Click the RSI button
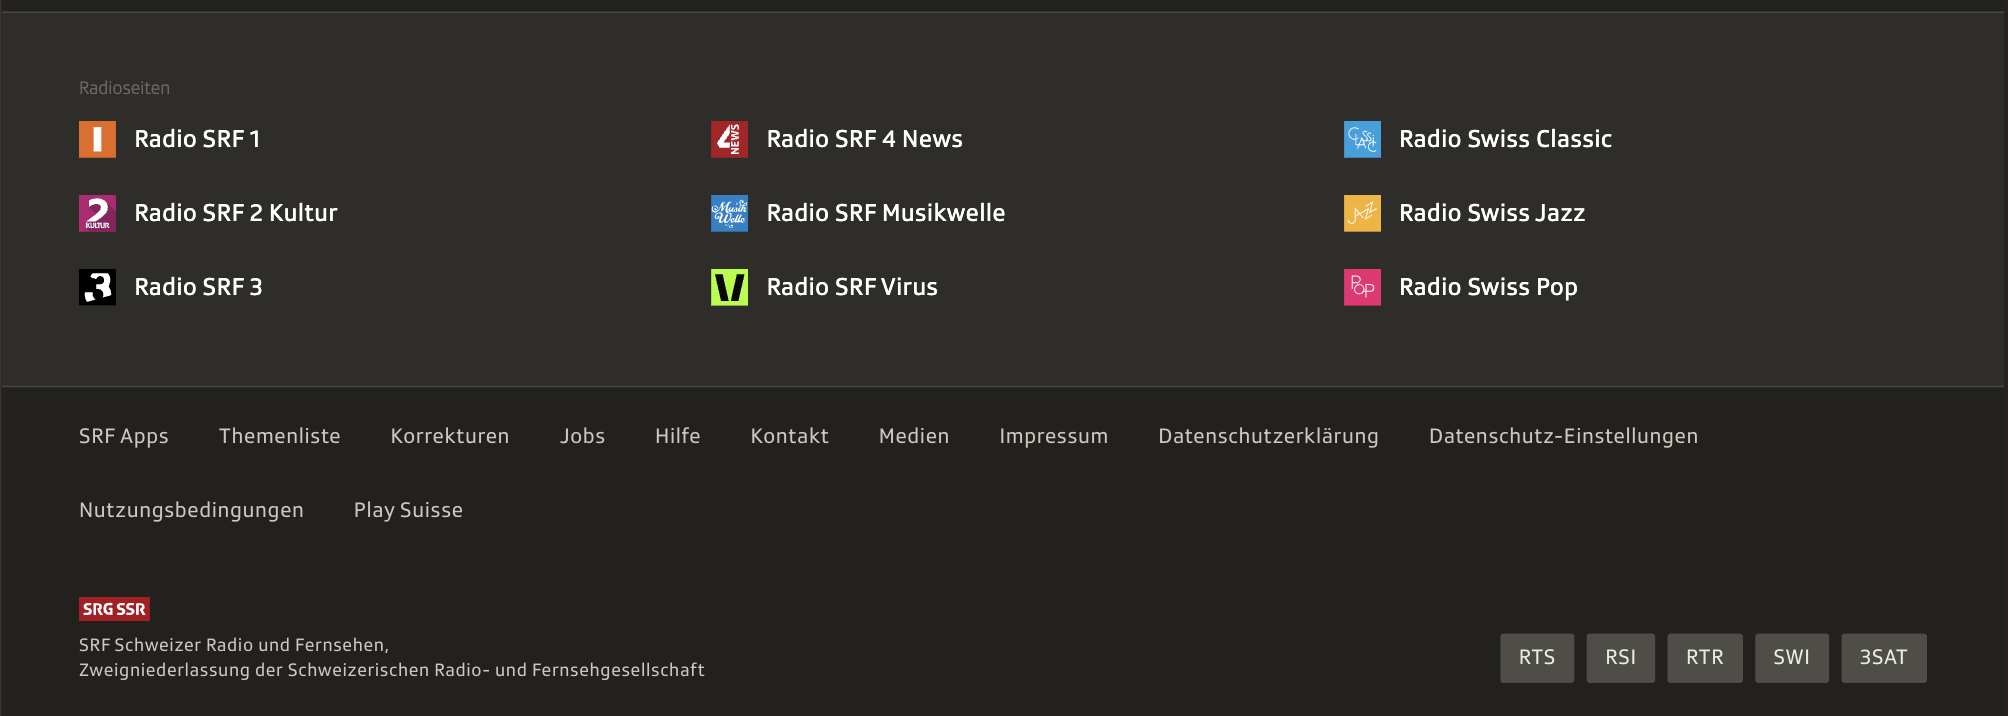 click(1621, 658)
